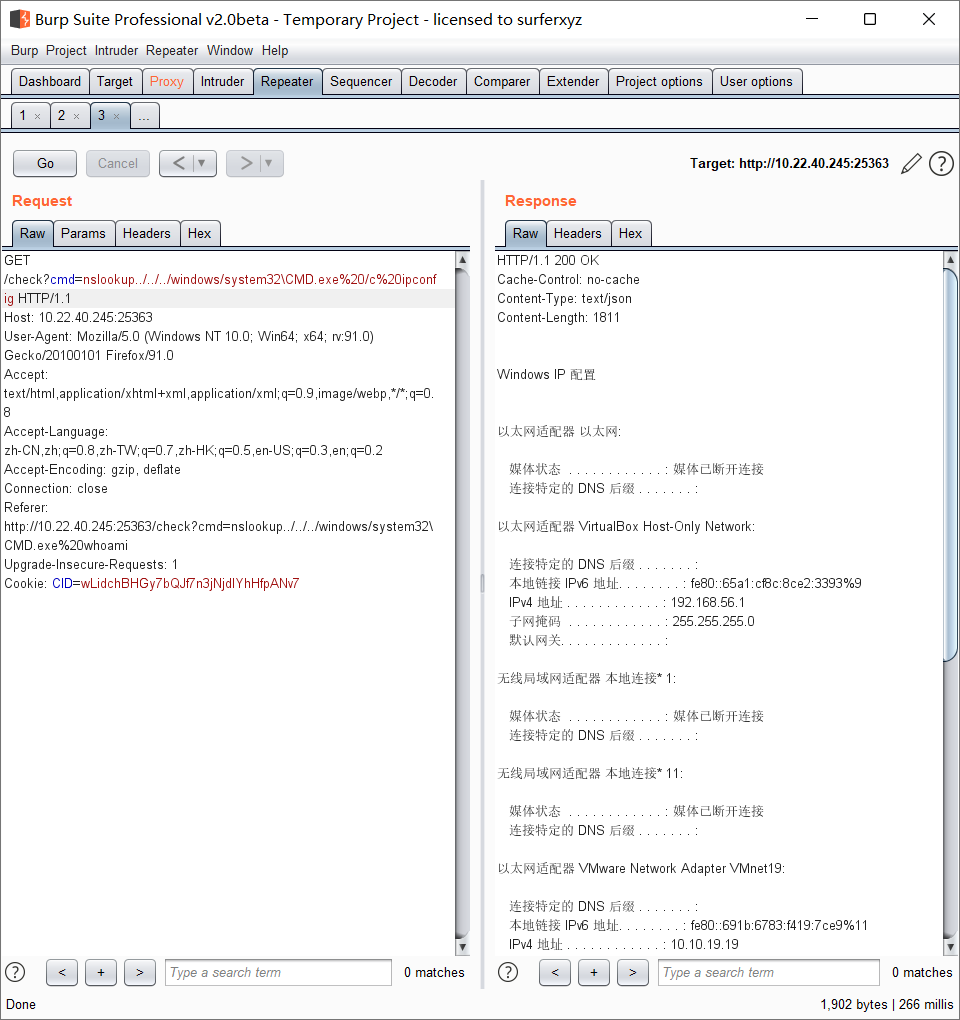Select Repeater tab 1
The width and height of the screenshot is (960, 1020).
tap(23, 116)
